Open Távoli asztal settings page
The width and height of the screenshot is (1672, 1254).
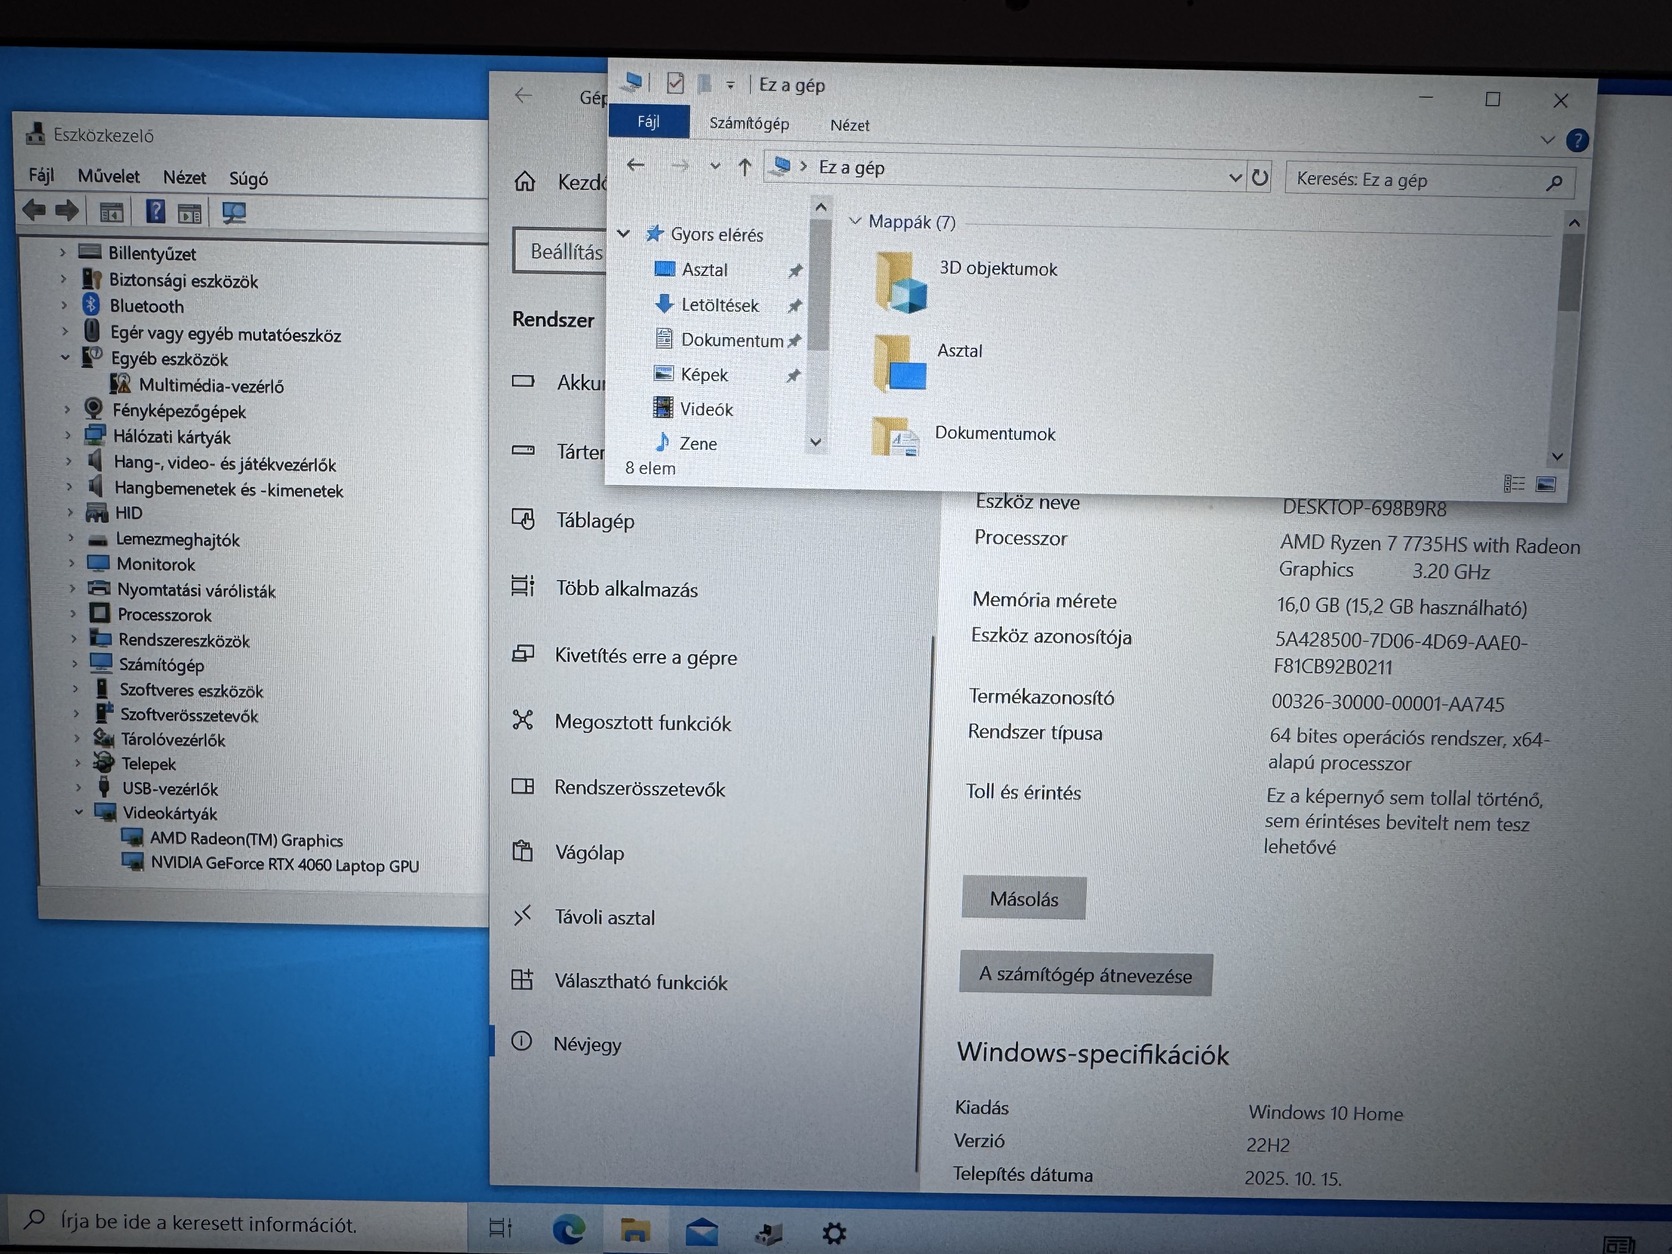coord(604,917)
